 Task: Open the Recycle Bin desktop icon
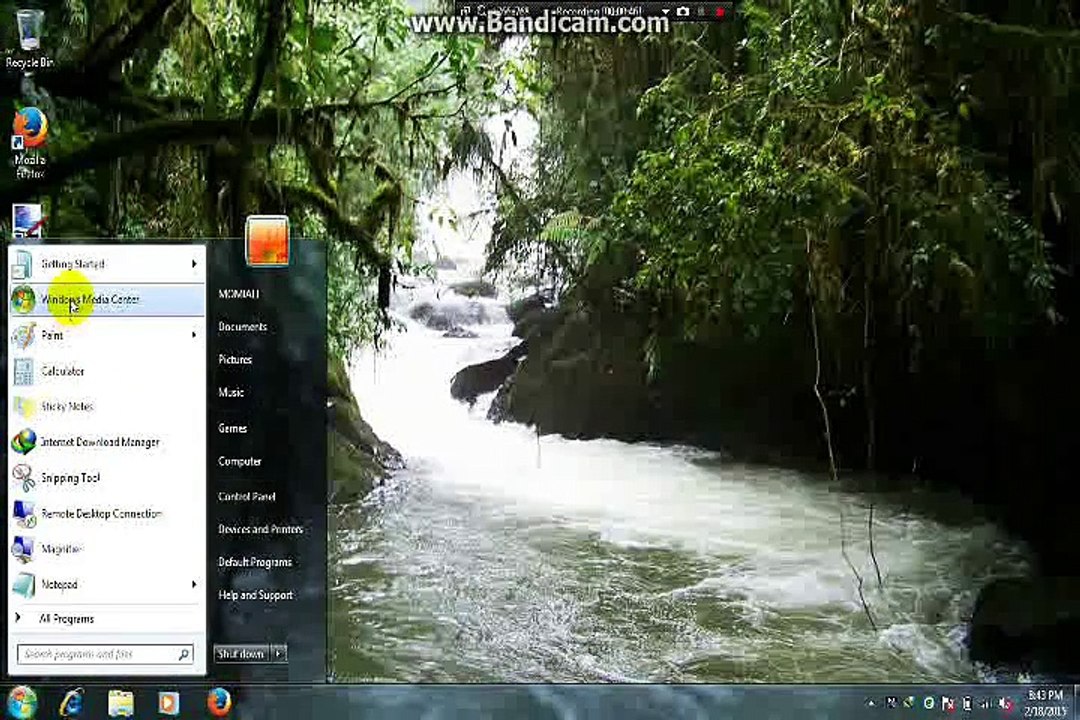[x=29, y=38]
